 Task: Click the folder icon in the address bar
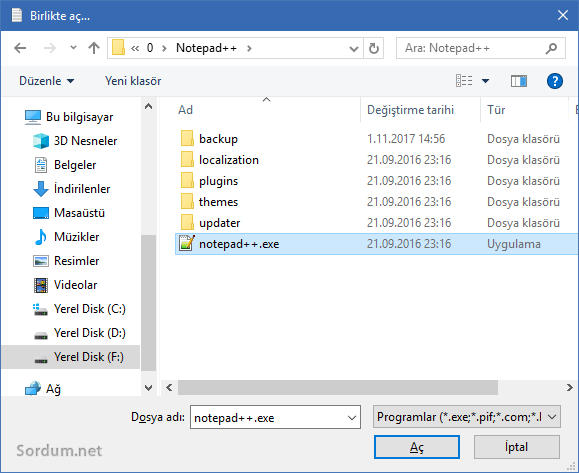pos(118,48)
